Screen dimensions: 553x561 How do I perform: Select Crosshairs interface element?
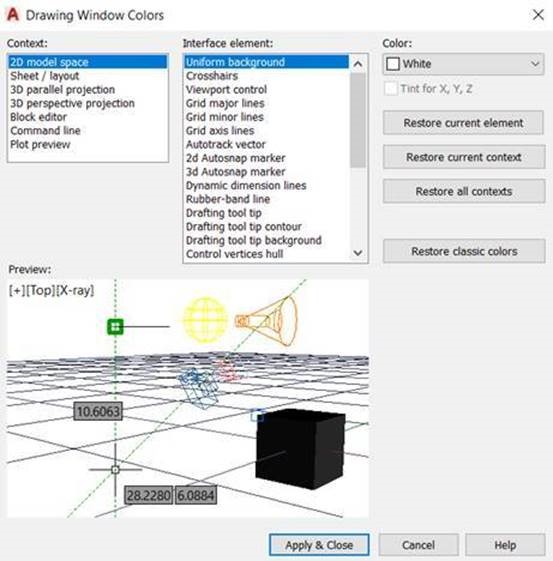pos(266,76)
